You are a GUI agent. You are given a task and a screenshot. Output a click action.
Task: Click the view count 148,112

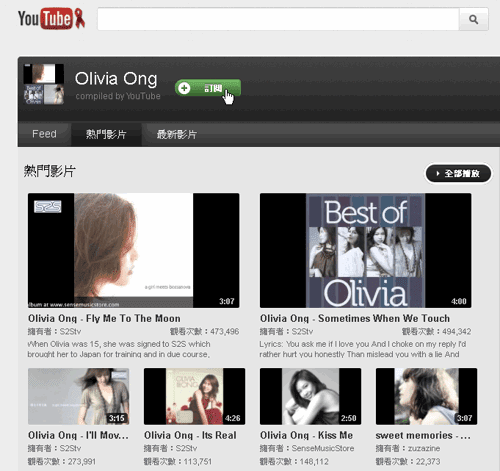coord(314,462)
